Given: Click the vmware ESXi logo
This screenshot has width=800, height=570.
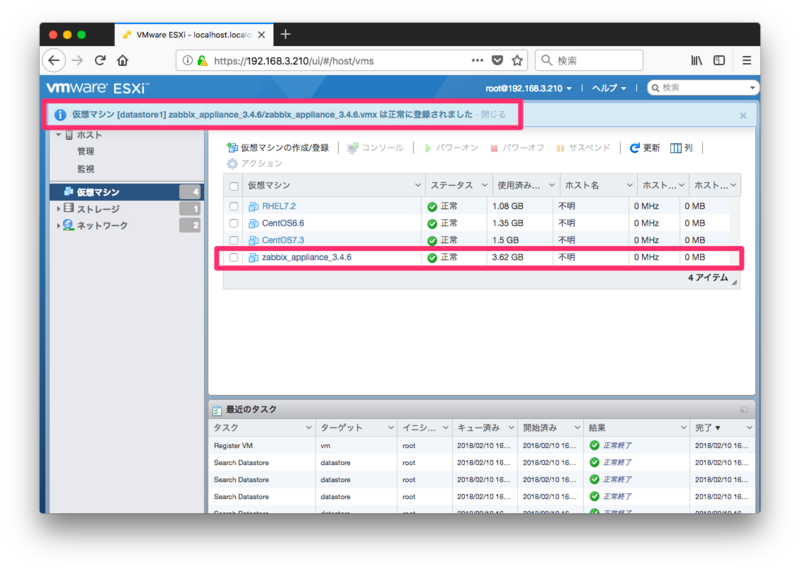Looking at the screenshot, I should (97, 88).
